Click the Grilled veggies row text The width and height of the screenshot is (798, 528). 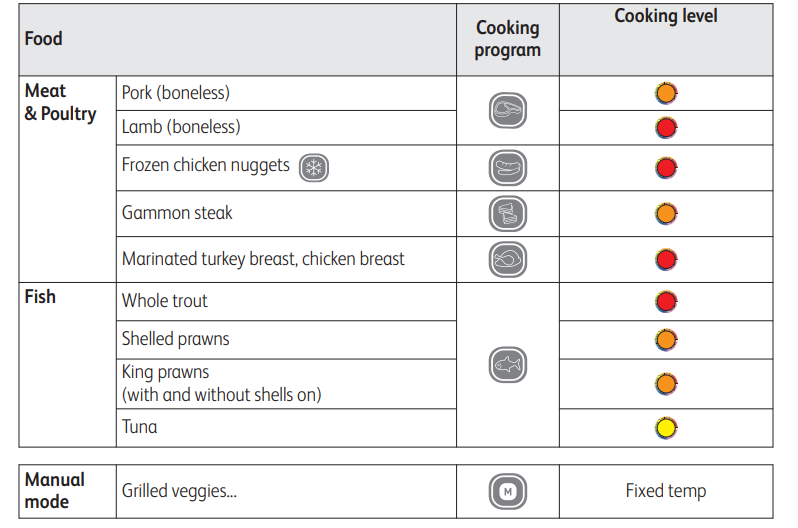tap(179, 491)
